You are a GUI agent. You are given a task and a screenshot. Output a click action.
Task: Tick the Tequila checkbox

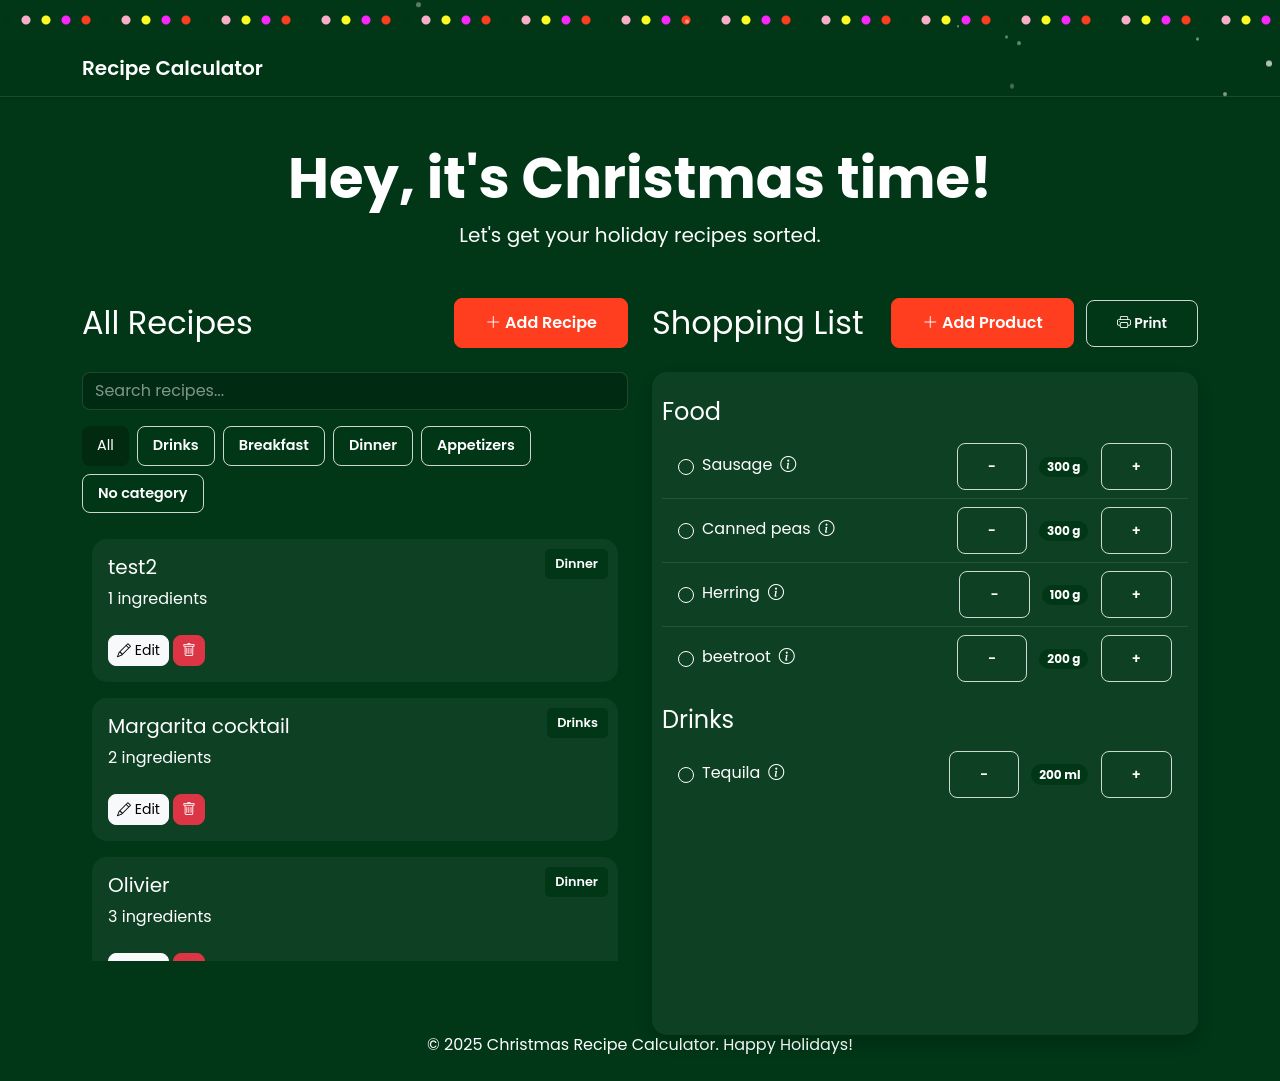pos(686,775)
